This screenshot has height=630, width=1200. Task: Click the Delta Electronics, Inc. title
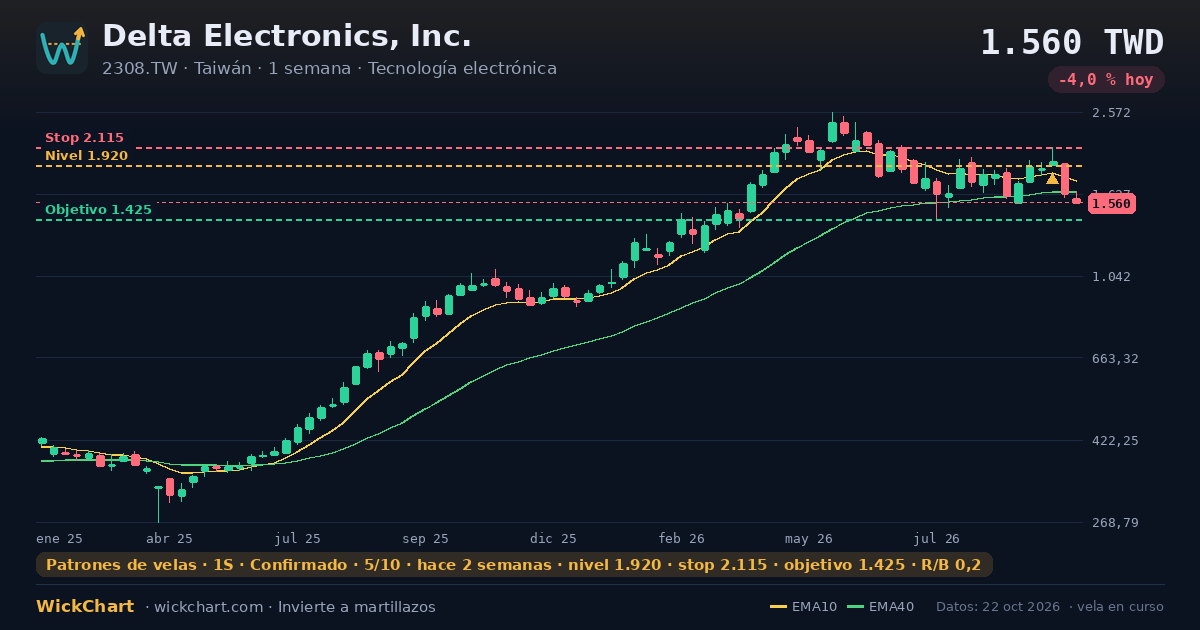[x=287, y=36]
